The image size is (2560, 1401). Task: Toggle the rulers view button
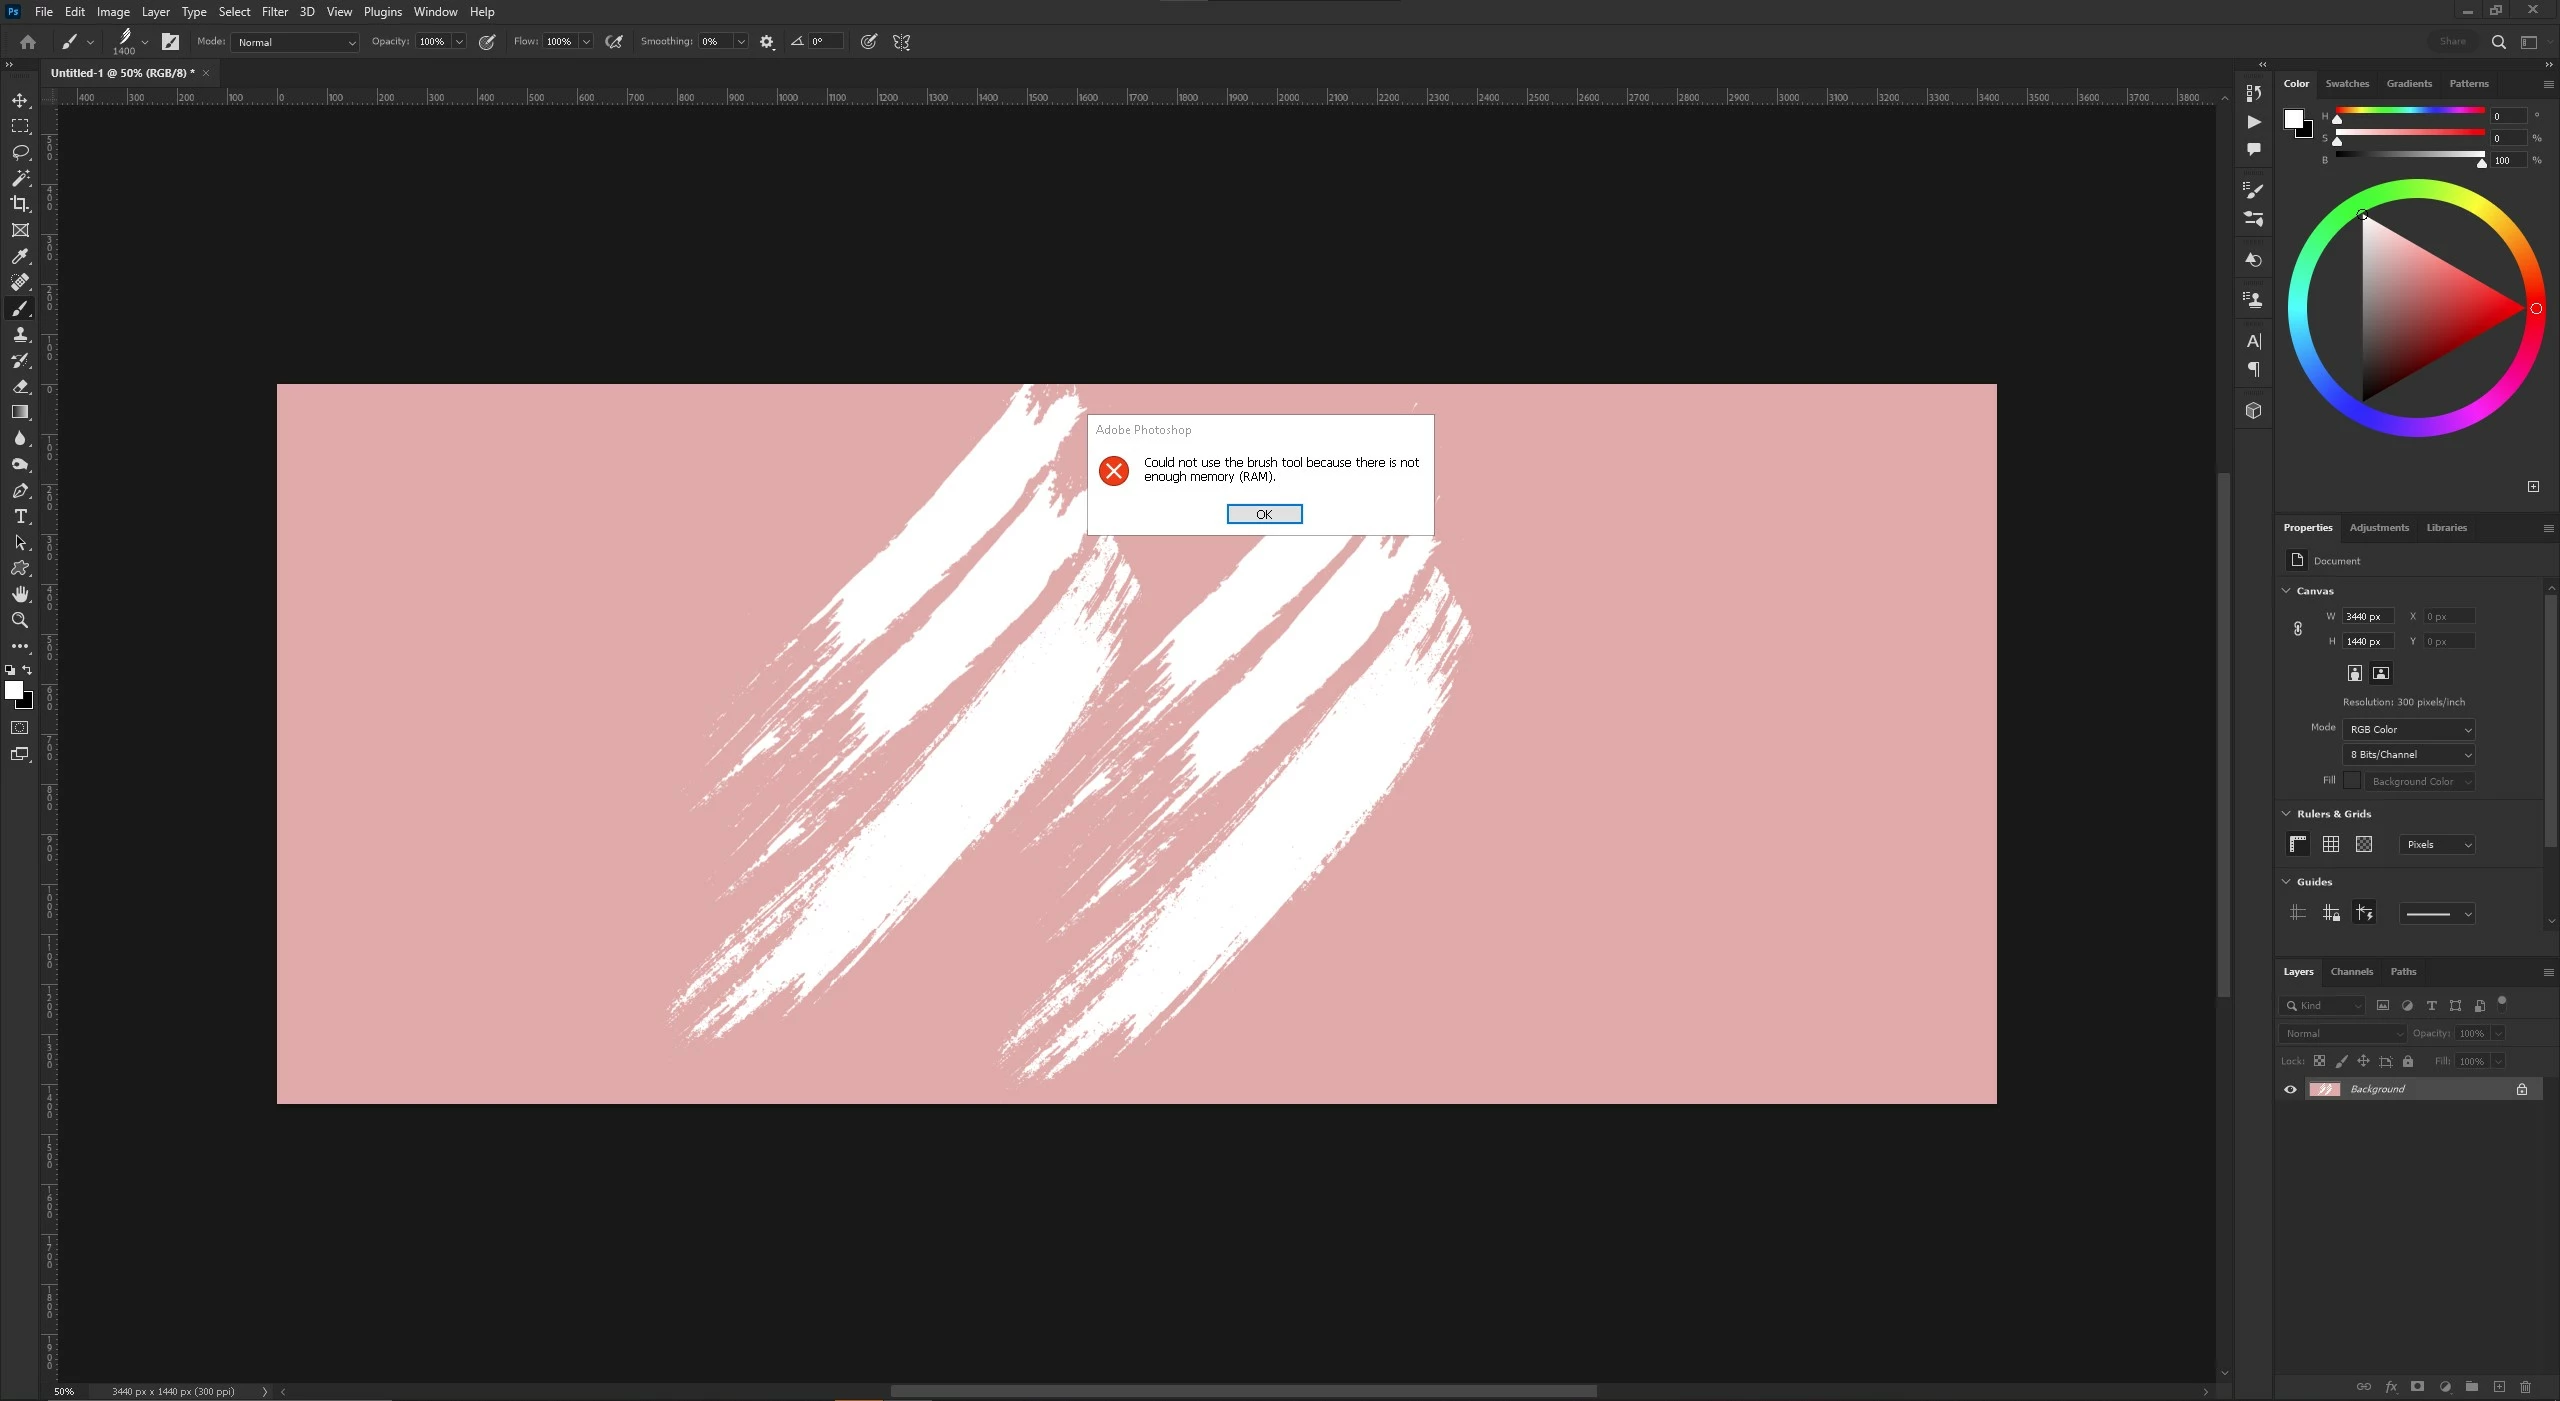[x=2298, y=844]
